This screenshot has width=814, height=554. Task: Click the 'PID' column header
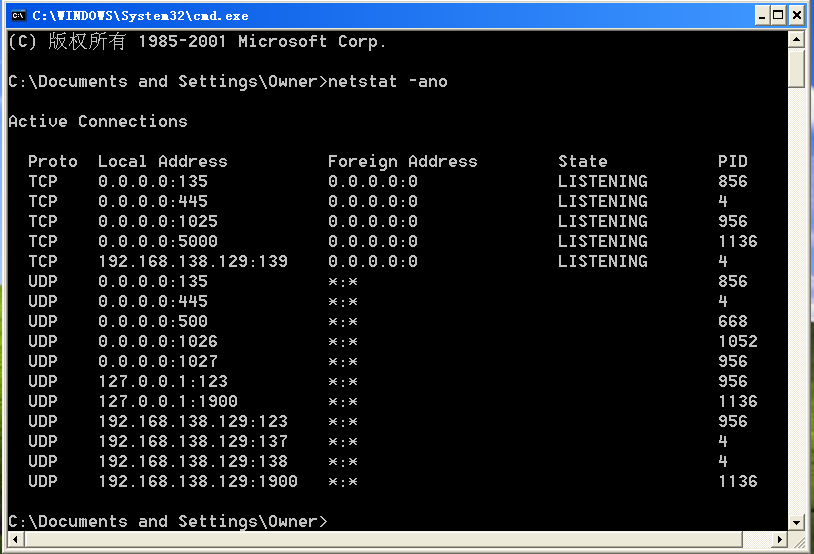[x=732, y=161]
